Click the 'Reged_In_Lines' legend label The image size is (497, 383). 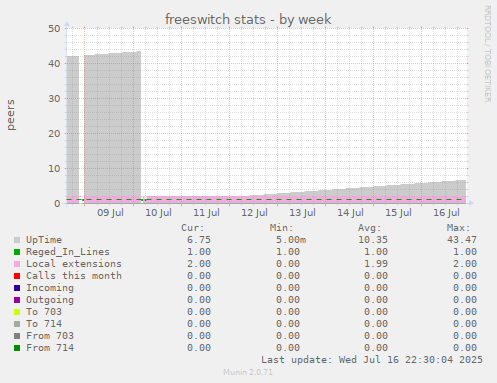point(68,252)
